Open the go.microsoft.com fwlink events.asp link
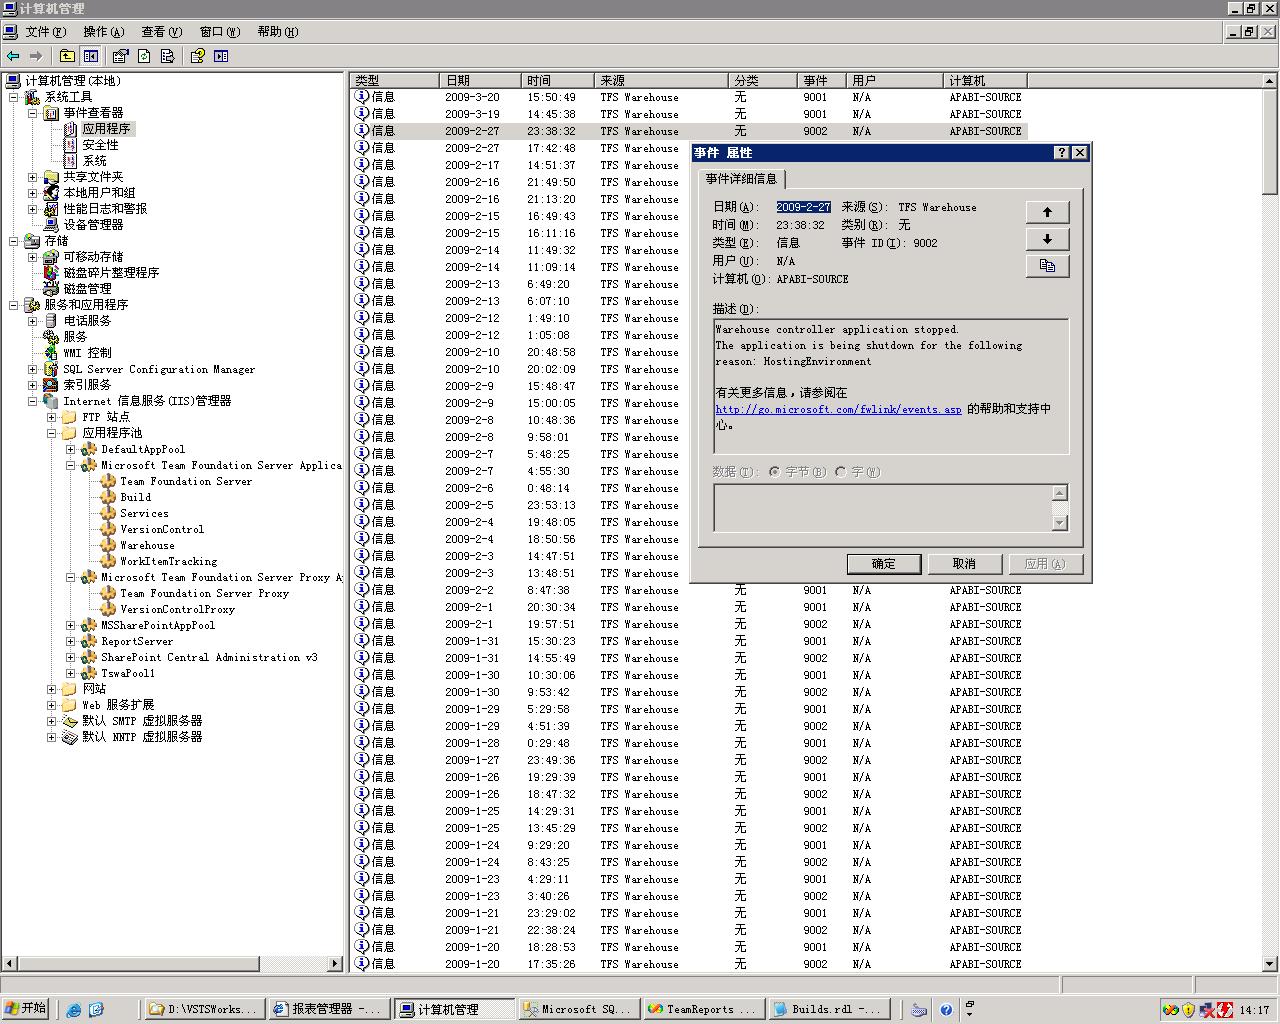The width and height of the screenshot is (1280, 1024). tap(838, 409)
